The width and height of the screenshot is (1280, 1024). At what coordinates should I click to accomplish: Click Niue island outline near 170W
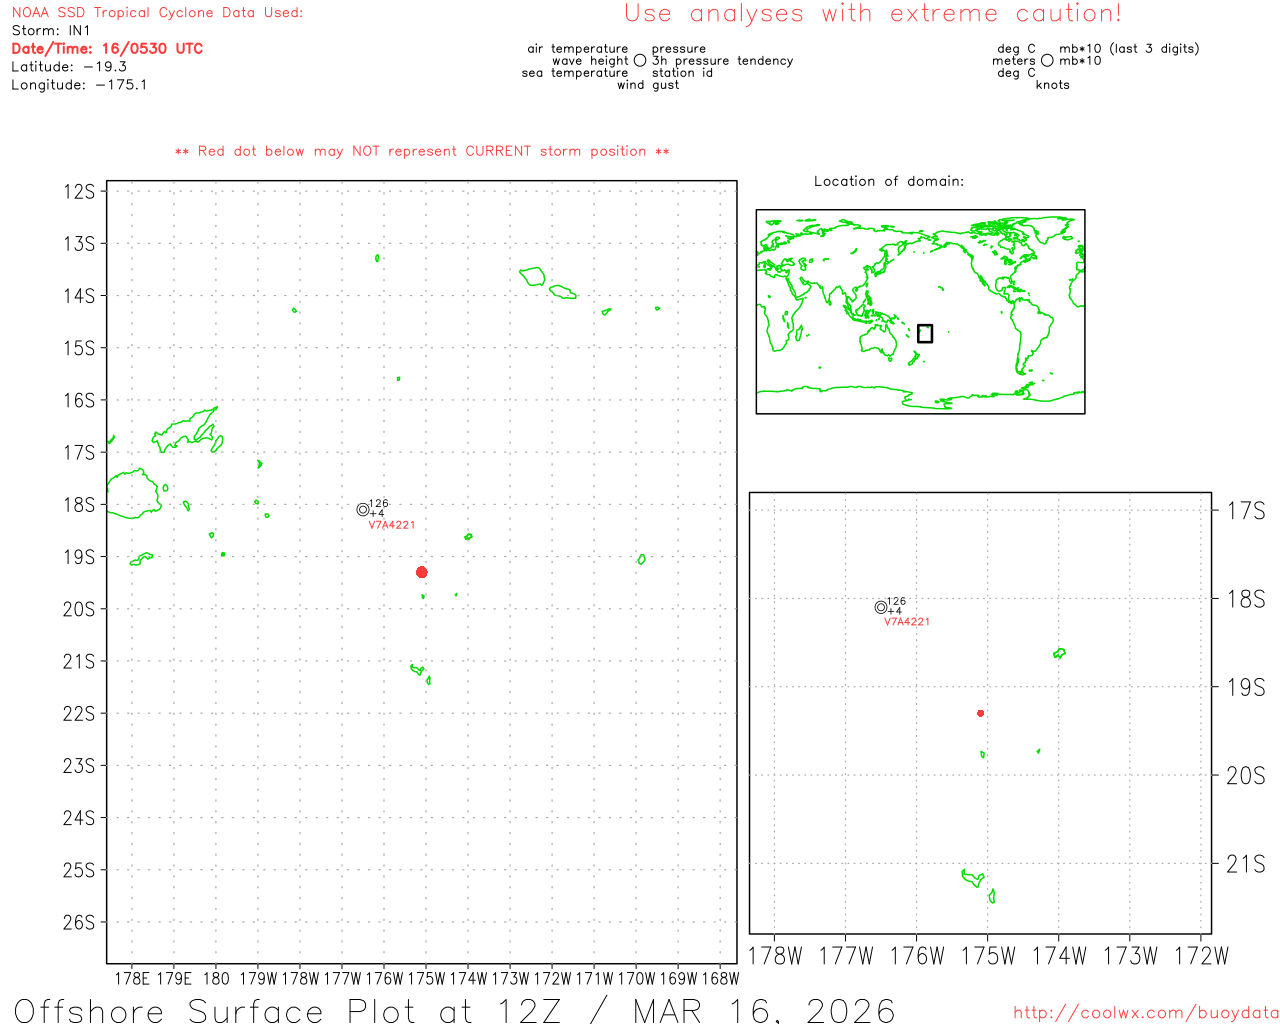(x=641, y=559)
